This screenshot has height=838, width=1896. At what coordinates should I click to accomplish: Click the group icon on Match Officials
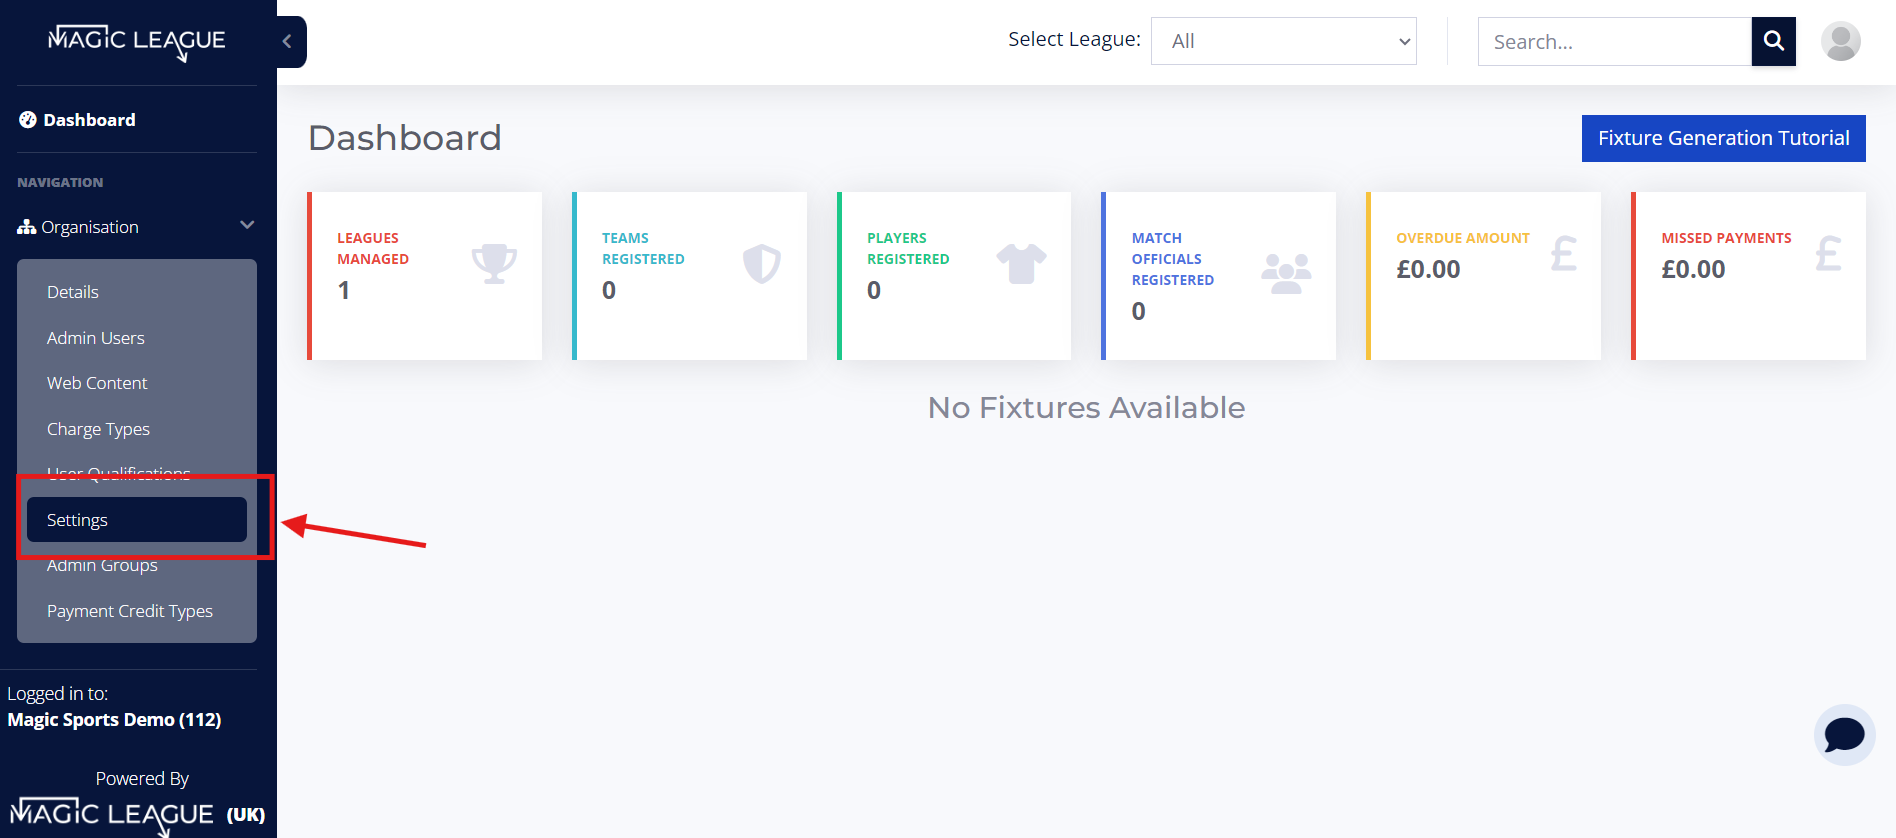point(1286,274)
